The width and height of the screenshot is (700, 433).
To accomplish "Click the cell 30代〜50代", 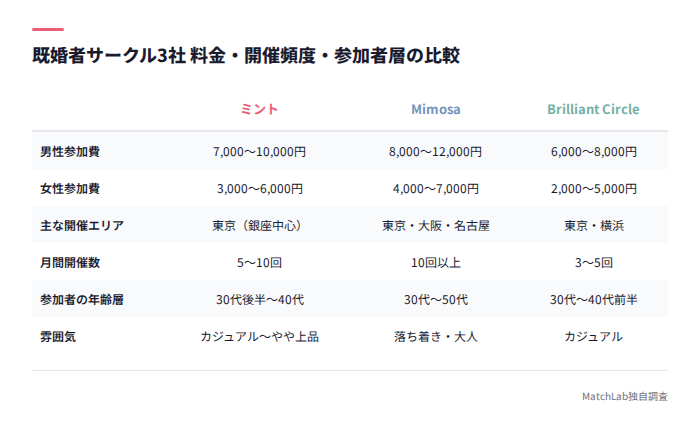I will 436,300.
